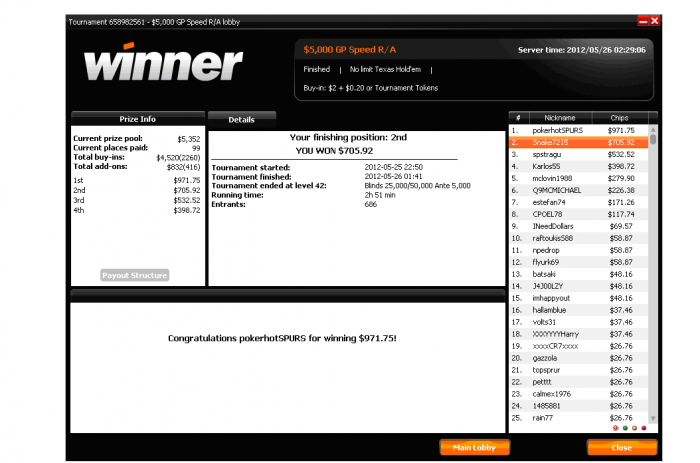700x463 pixels.
Task: Click the player list scroll-down arrow
Action: (653, 419)
